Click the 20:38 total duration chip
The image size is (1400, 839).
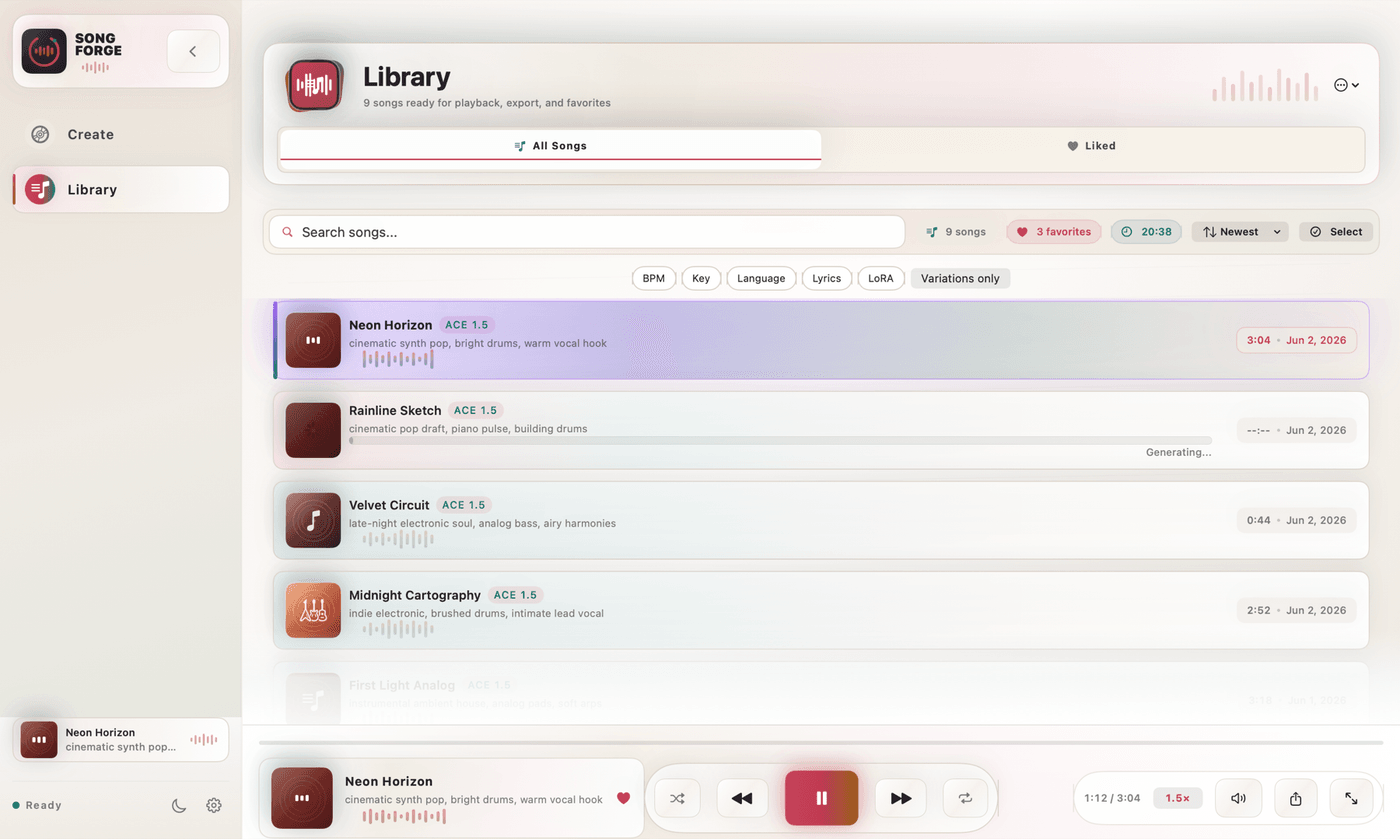[1146, 232]
